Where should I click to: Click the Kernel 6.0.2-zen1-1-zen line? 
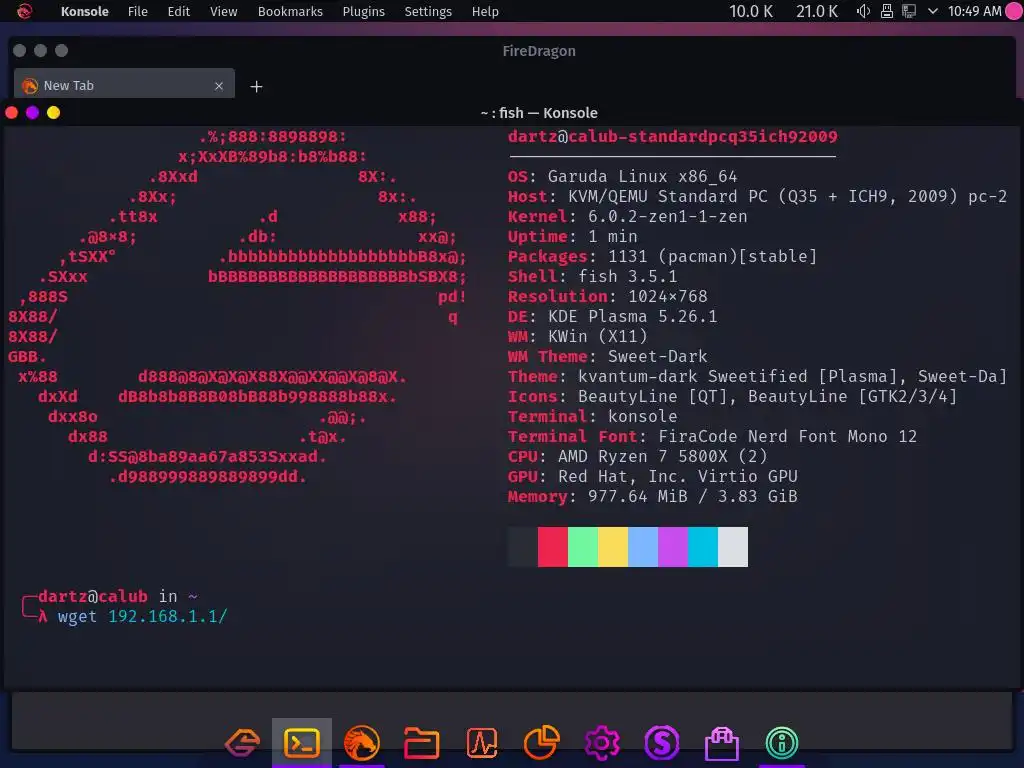(x=628, y=217)
